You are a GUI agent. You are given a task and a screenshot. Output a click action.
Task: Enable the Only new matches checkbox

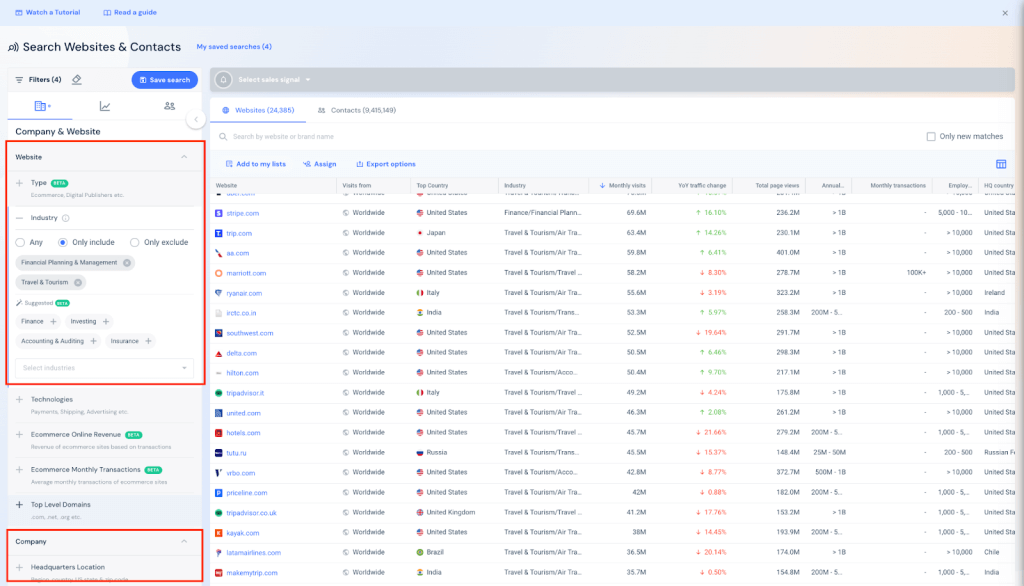(931, 136)
